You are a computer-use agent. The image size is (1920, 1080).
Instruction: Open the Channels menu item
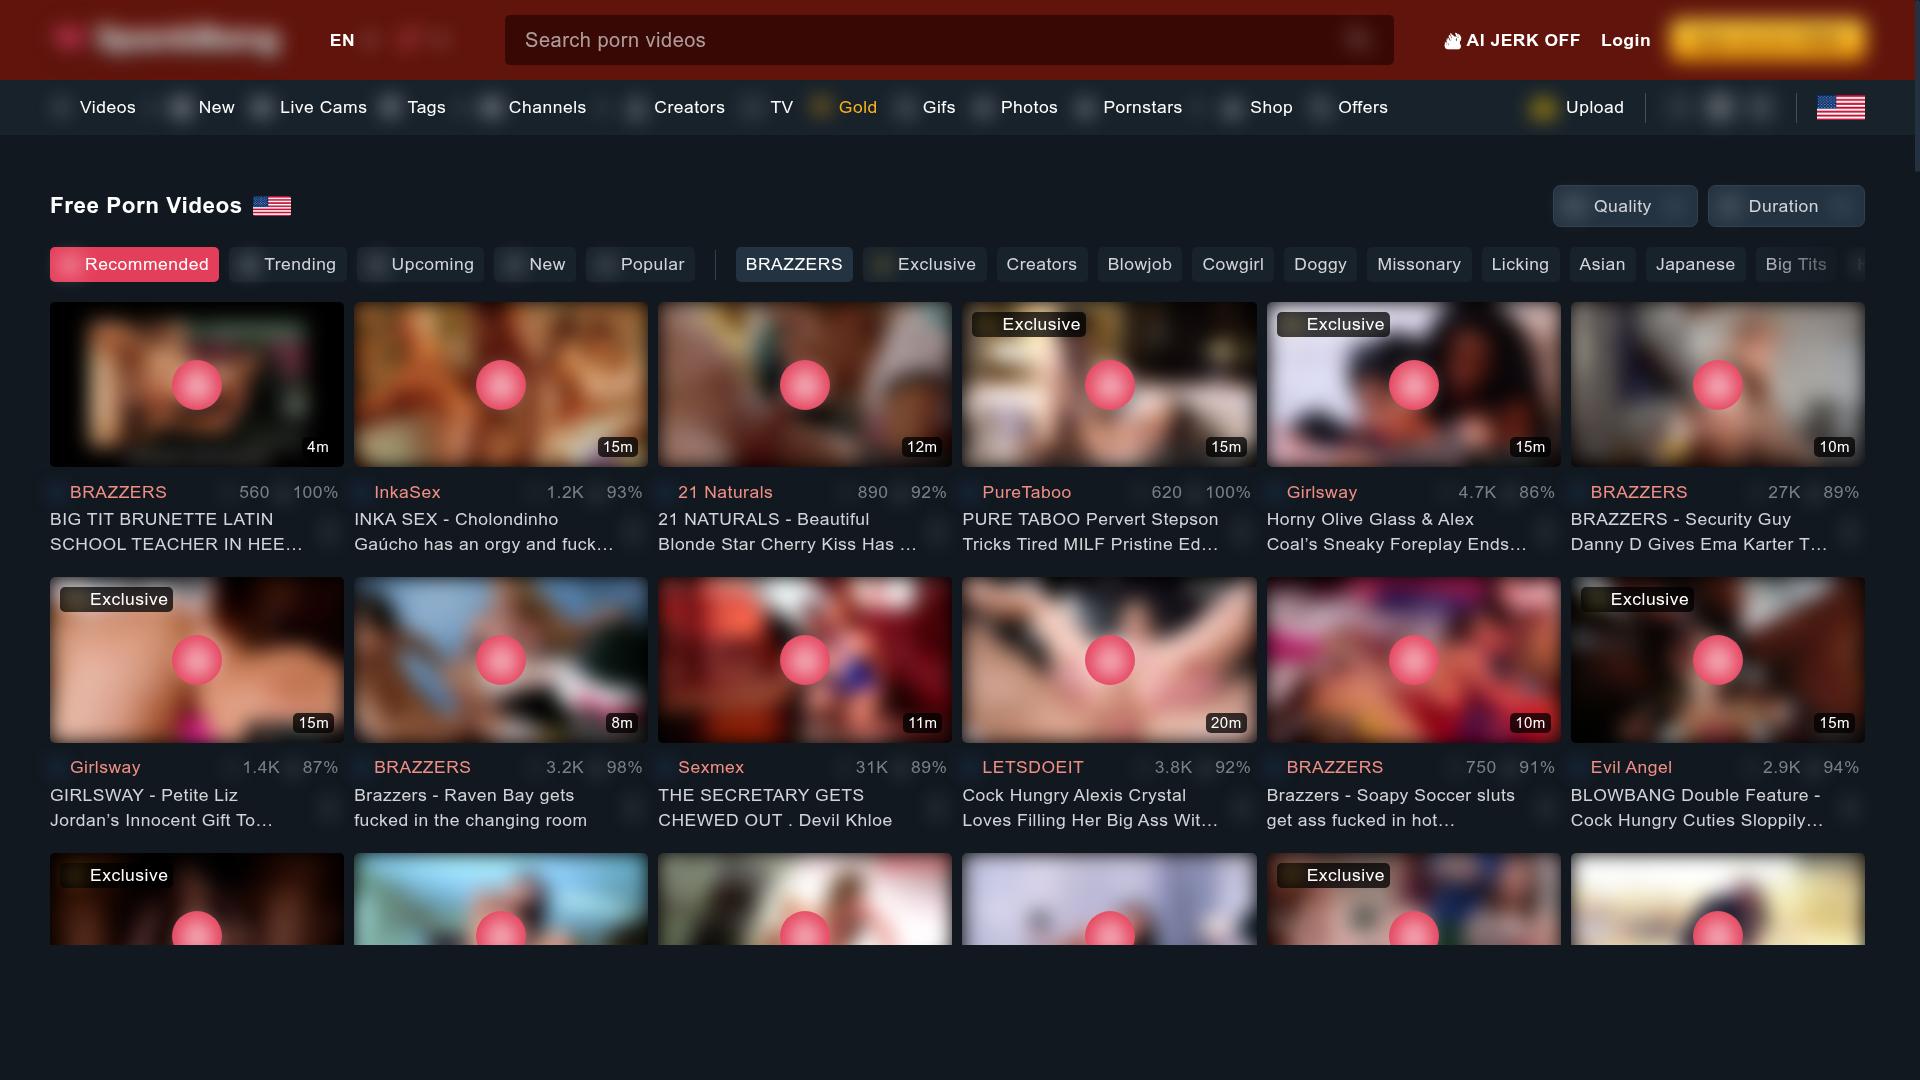(x=546, y=107)
